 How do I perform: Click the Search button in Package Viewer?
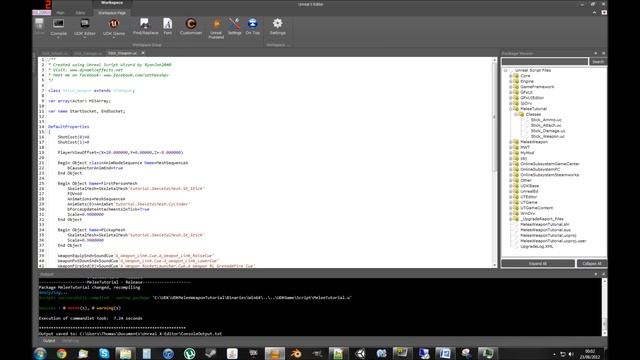[x=598, y=62]
